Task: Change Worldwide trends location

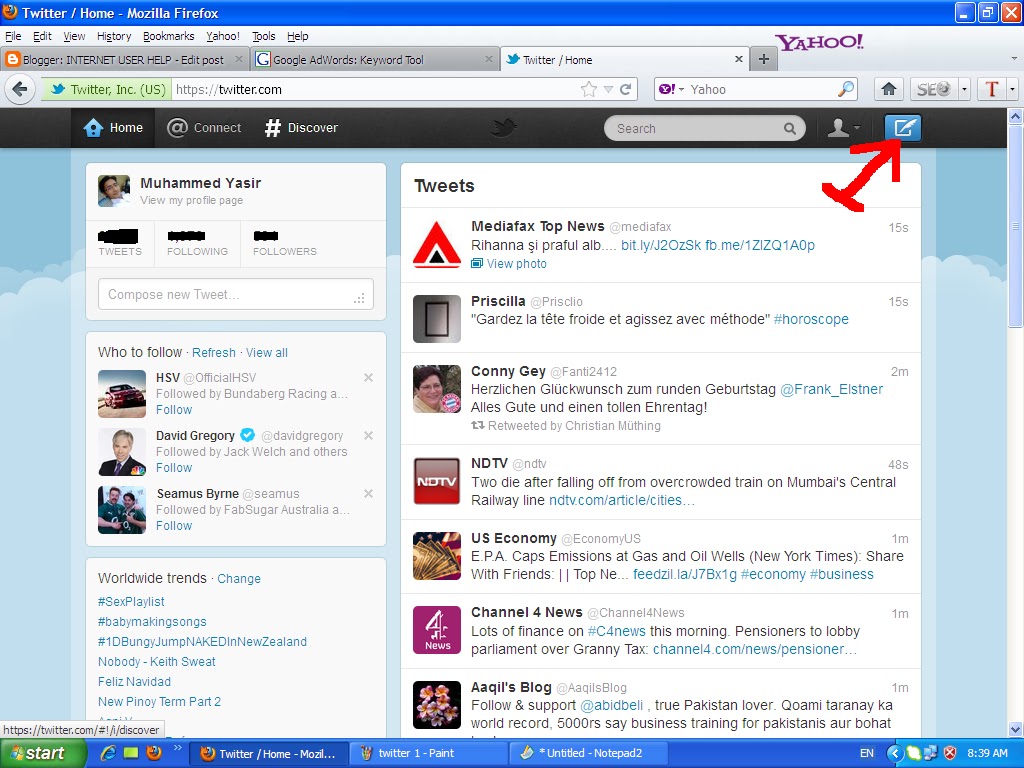Action: click(238, 579)
